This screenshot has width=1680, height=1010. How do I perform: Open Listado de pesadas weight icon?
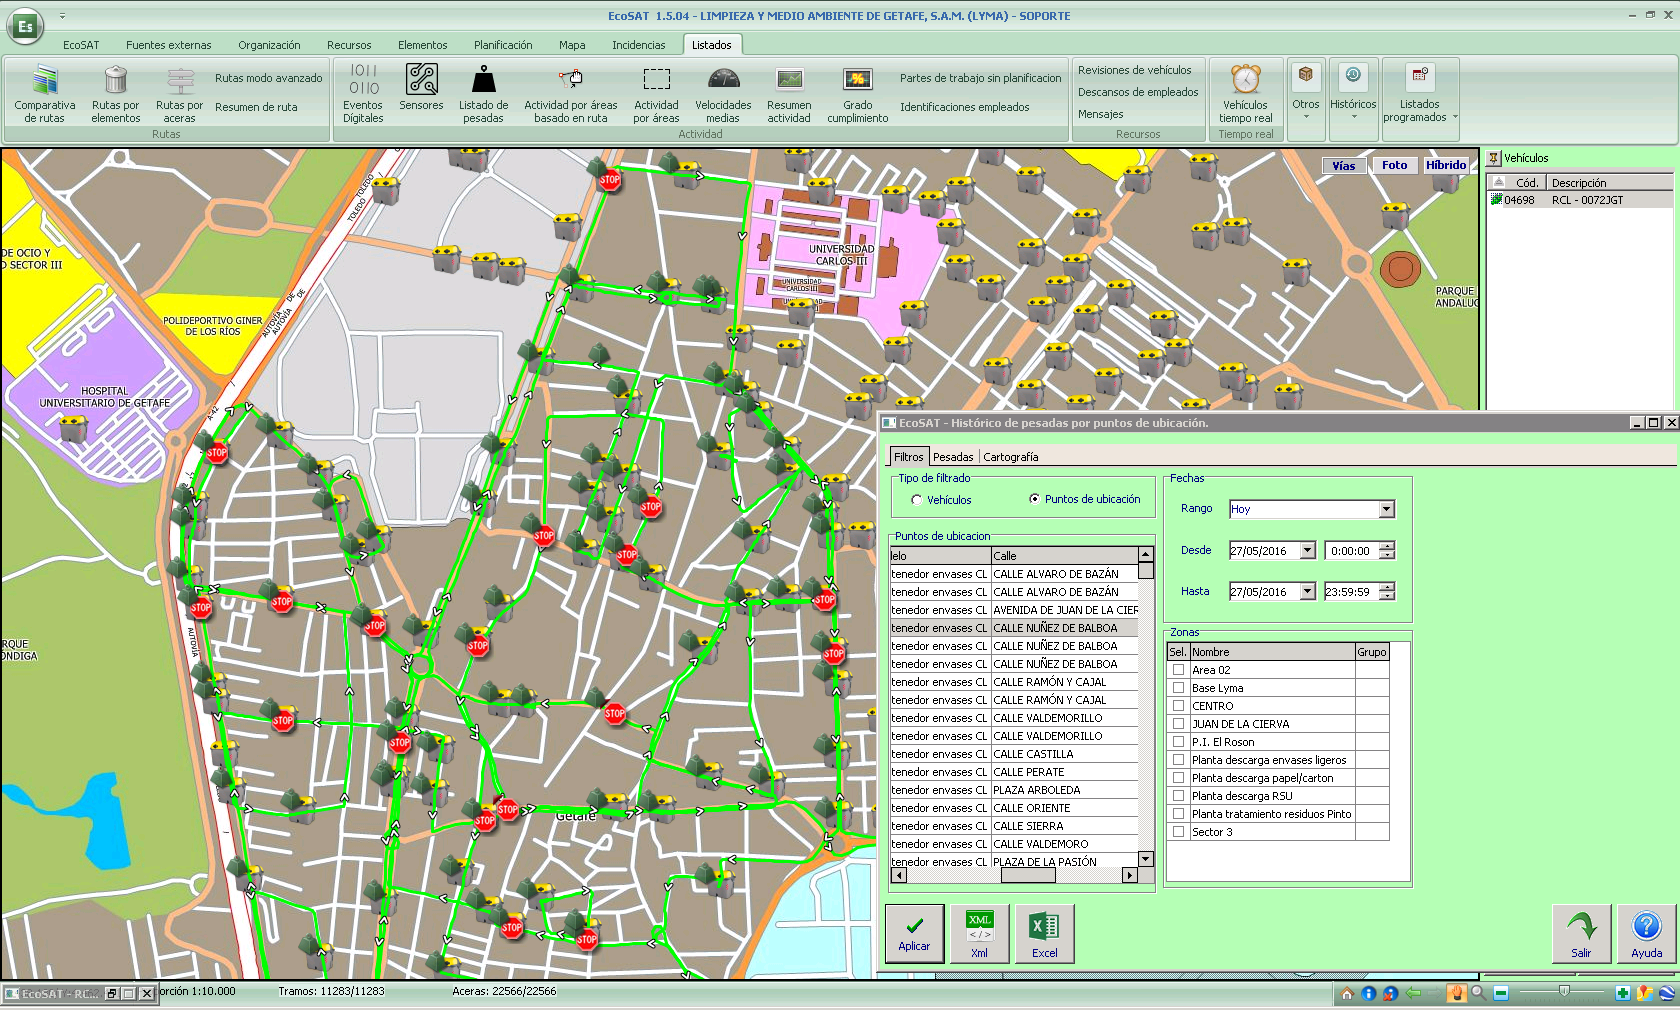tap(484, 79)
